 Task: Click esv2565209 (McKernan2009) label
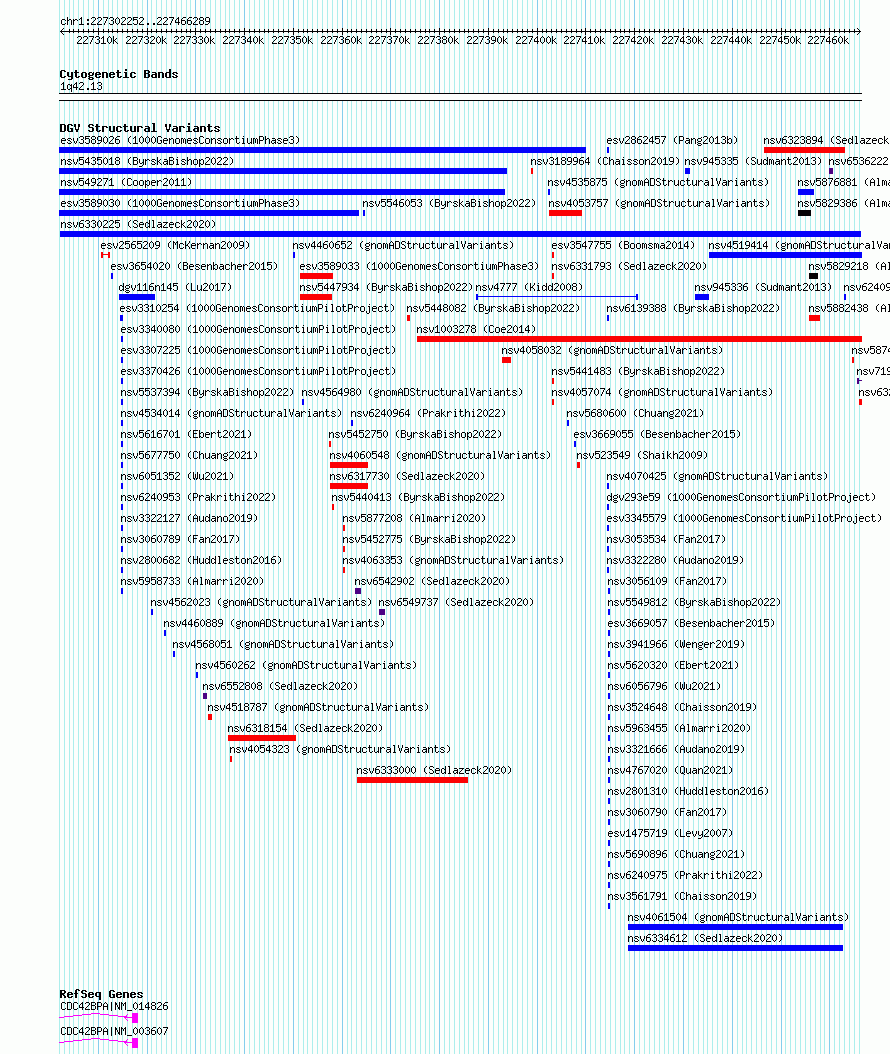coord(175,245)
